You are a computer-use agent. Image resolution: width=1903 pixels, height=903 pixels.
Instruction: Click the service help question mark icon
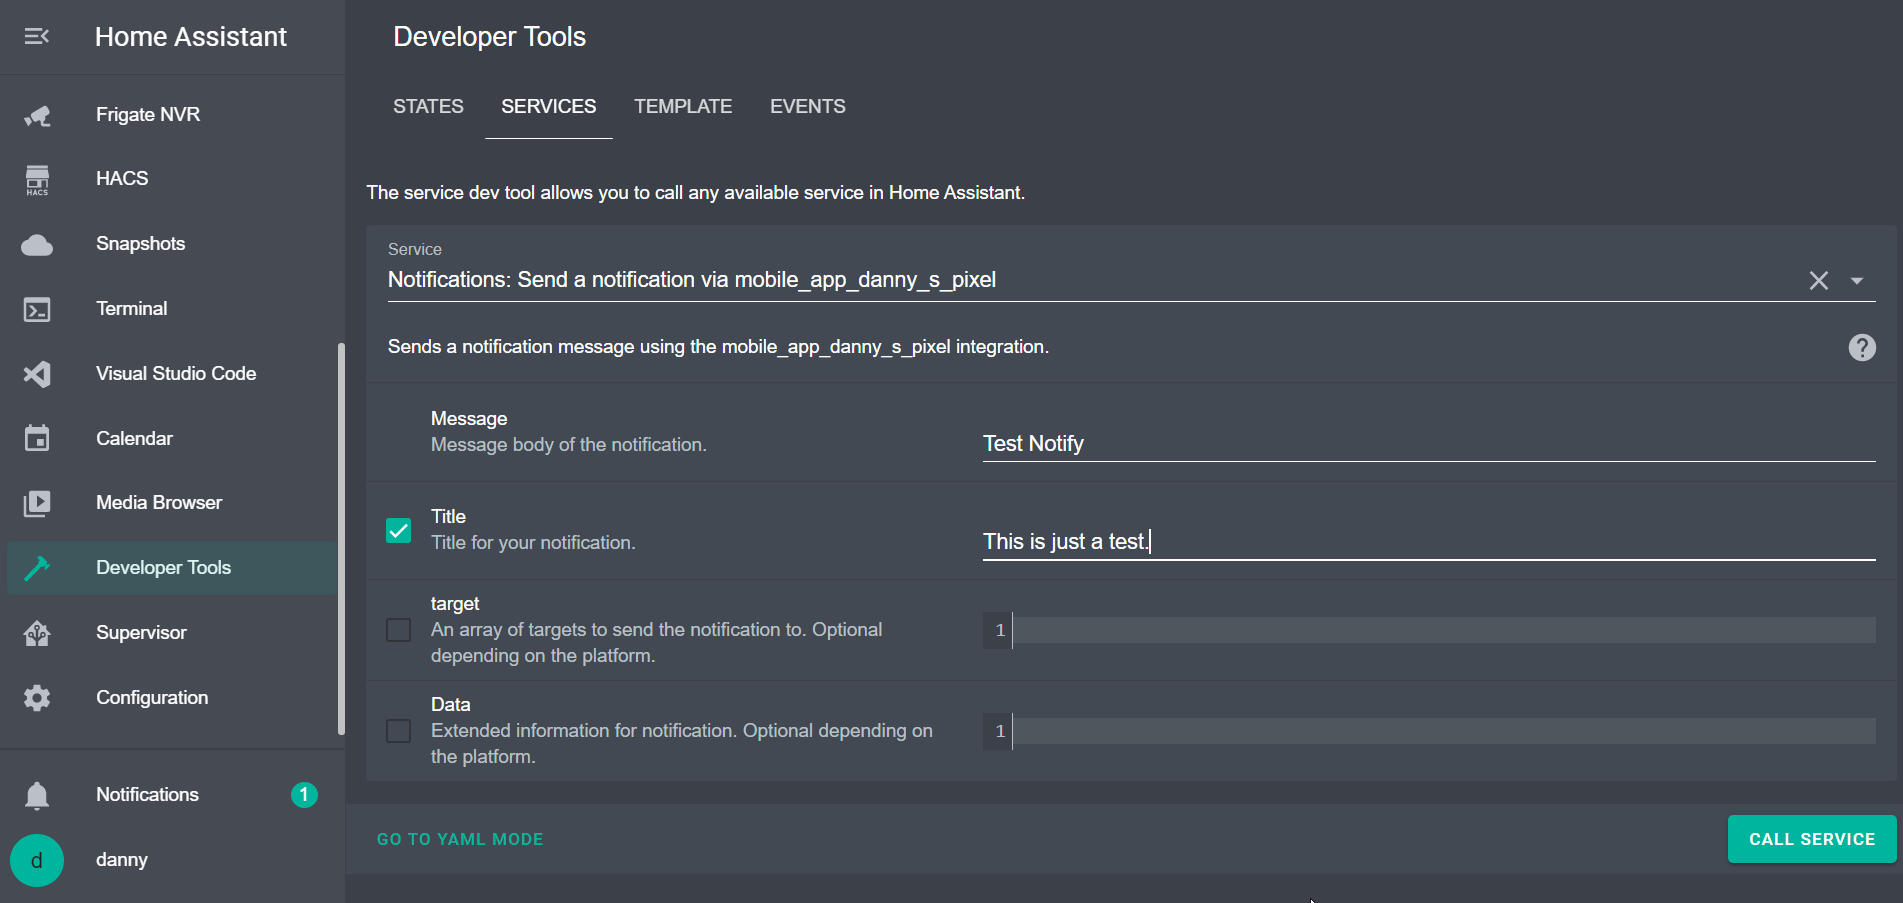pos(1862,347)
